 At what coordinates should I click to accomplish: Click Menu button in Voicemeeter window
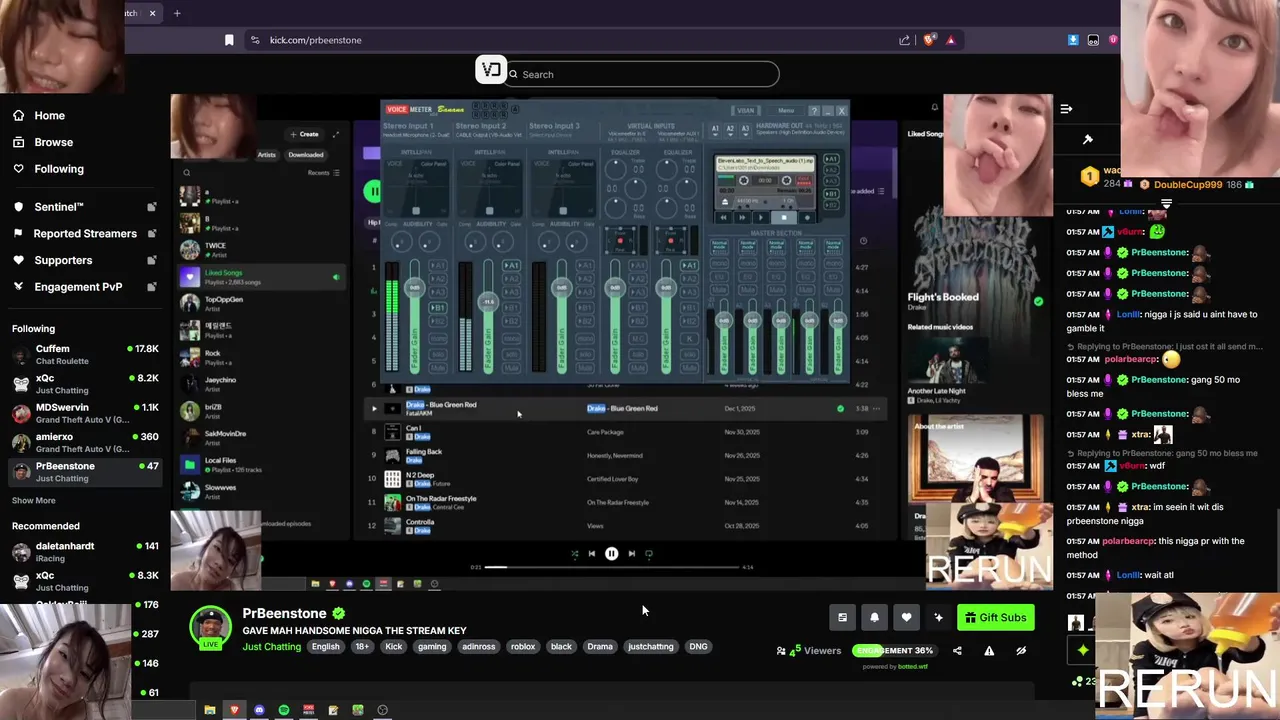(786, 110)
